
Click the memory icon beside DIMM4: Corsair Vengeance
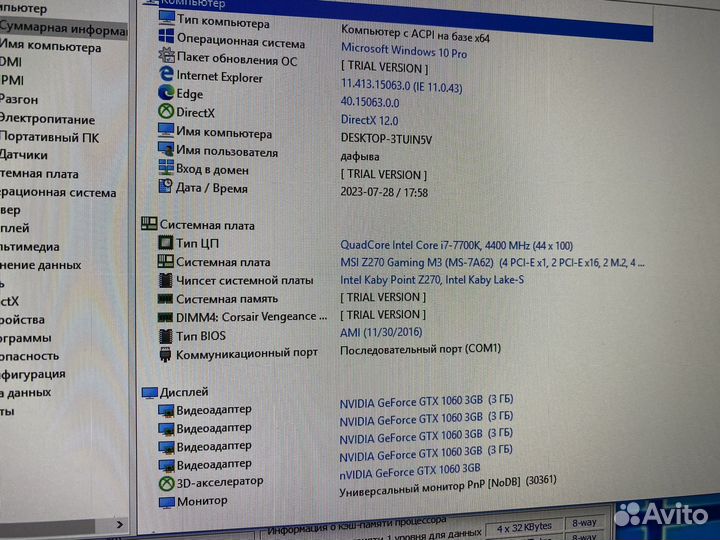(165, 317)
